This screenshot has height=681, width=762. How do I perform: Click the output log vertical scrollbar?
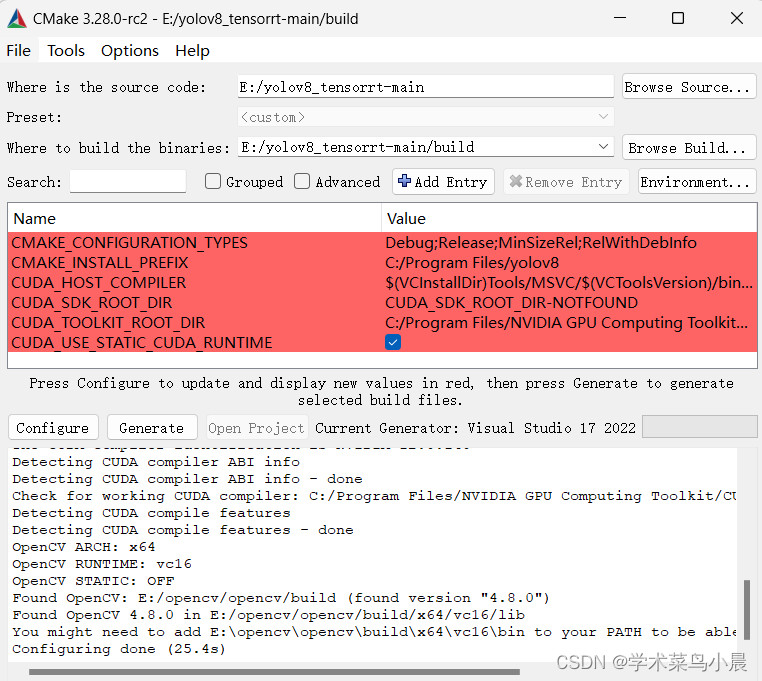tap(746, 611)
